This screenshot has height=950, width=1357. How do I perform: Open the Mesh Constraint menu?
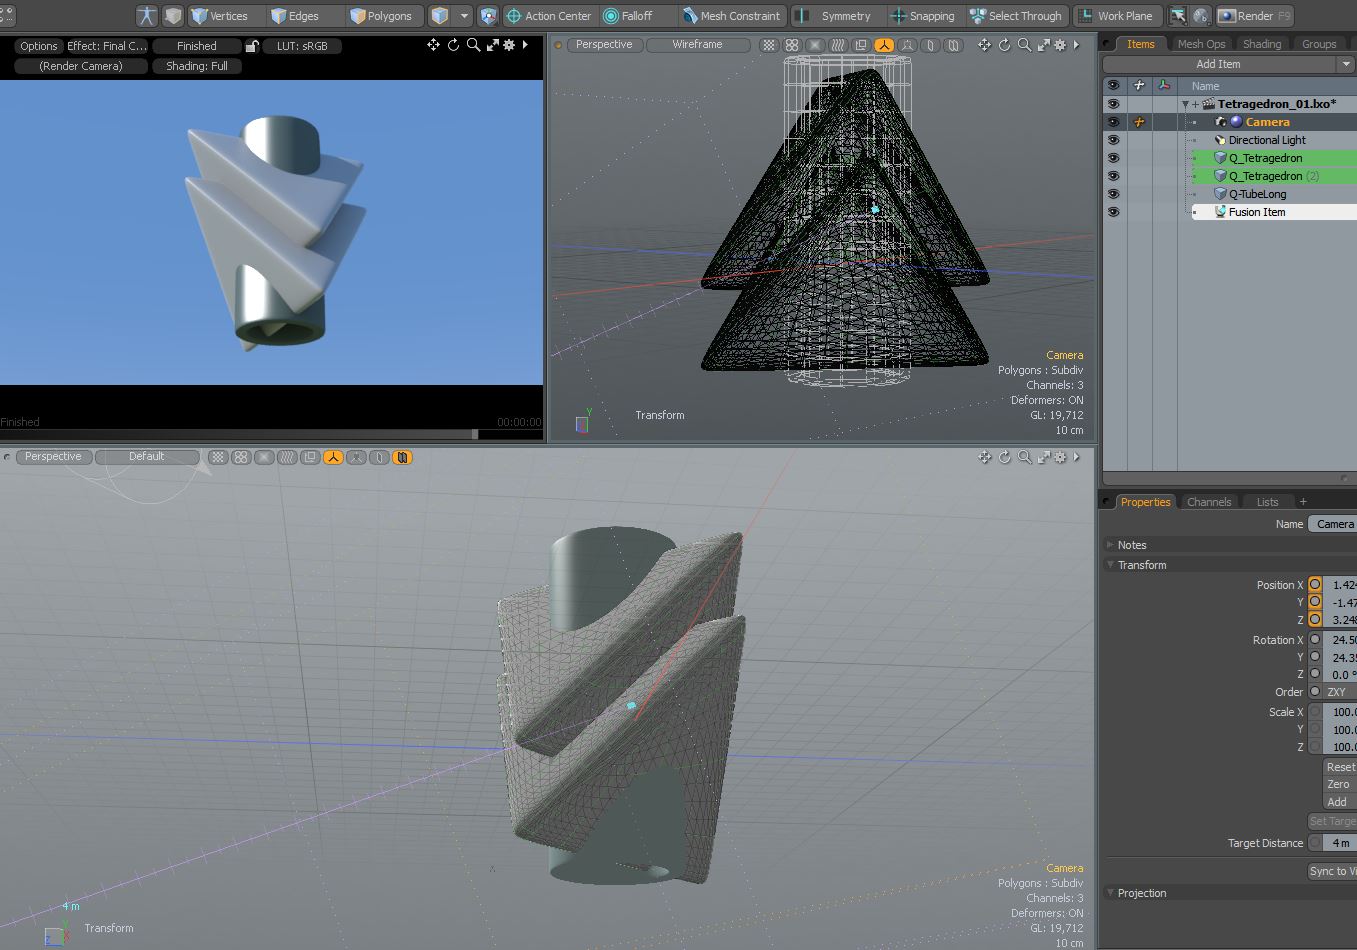[x=731, y=16]
